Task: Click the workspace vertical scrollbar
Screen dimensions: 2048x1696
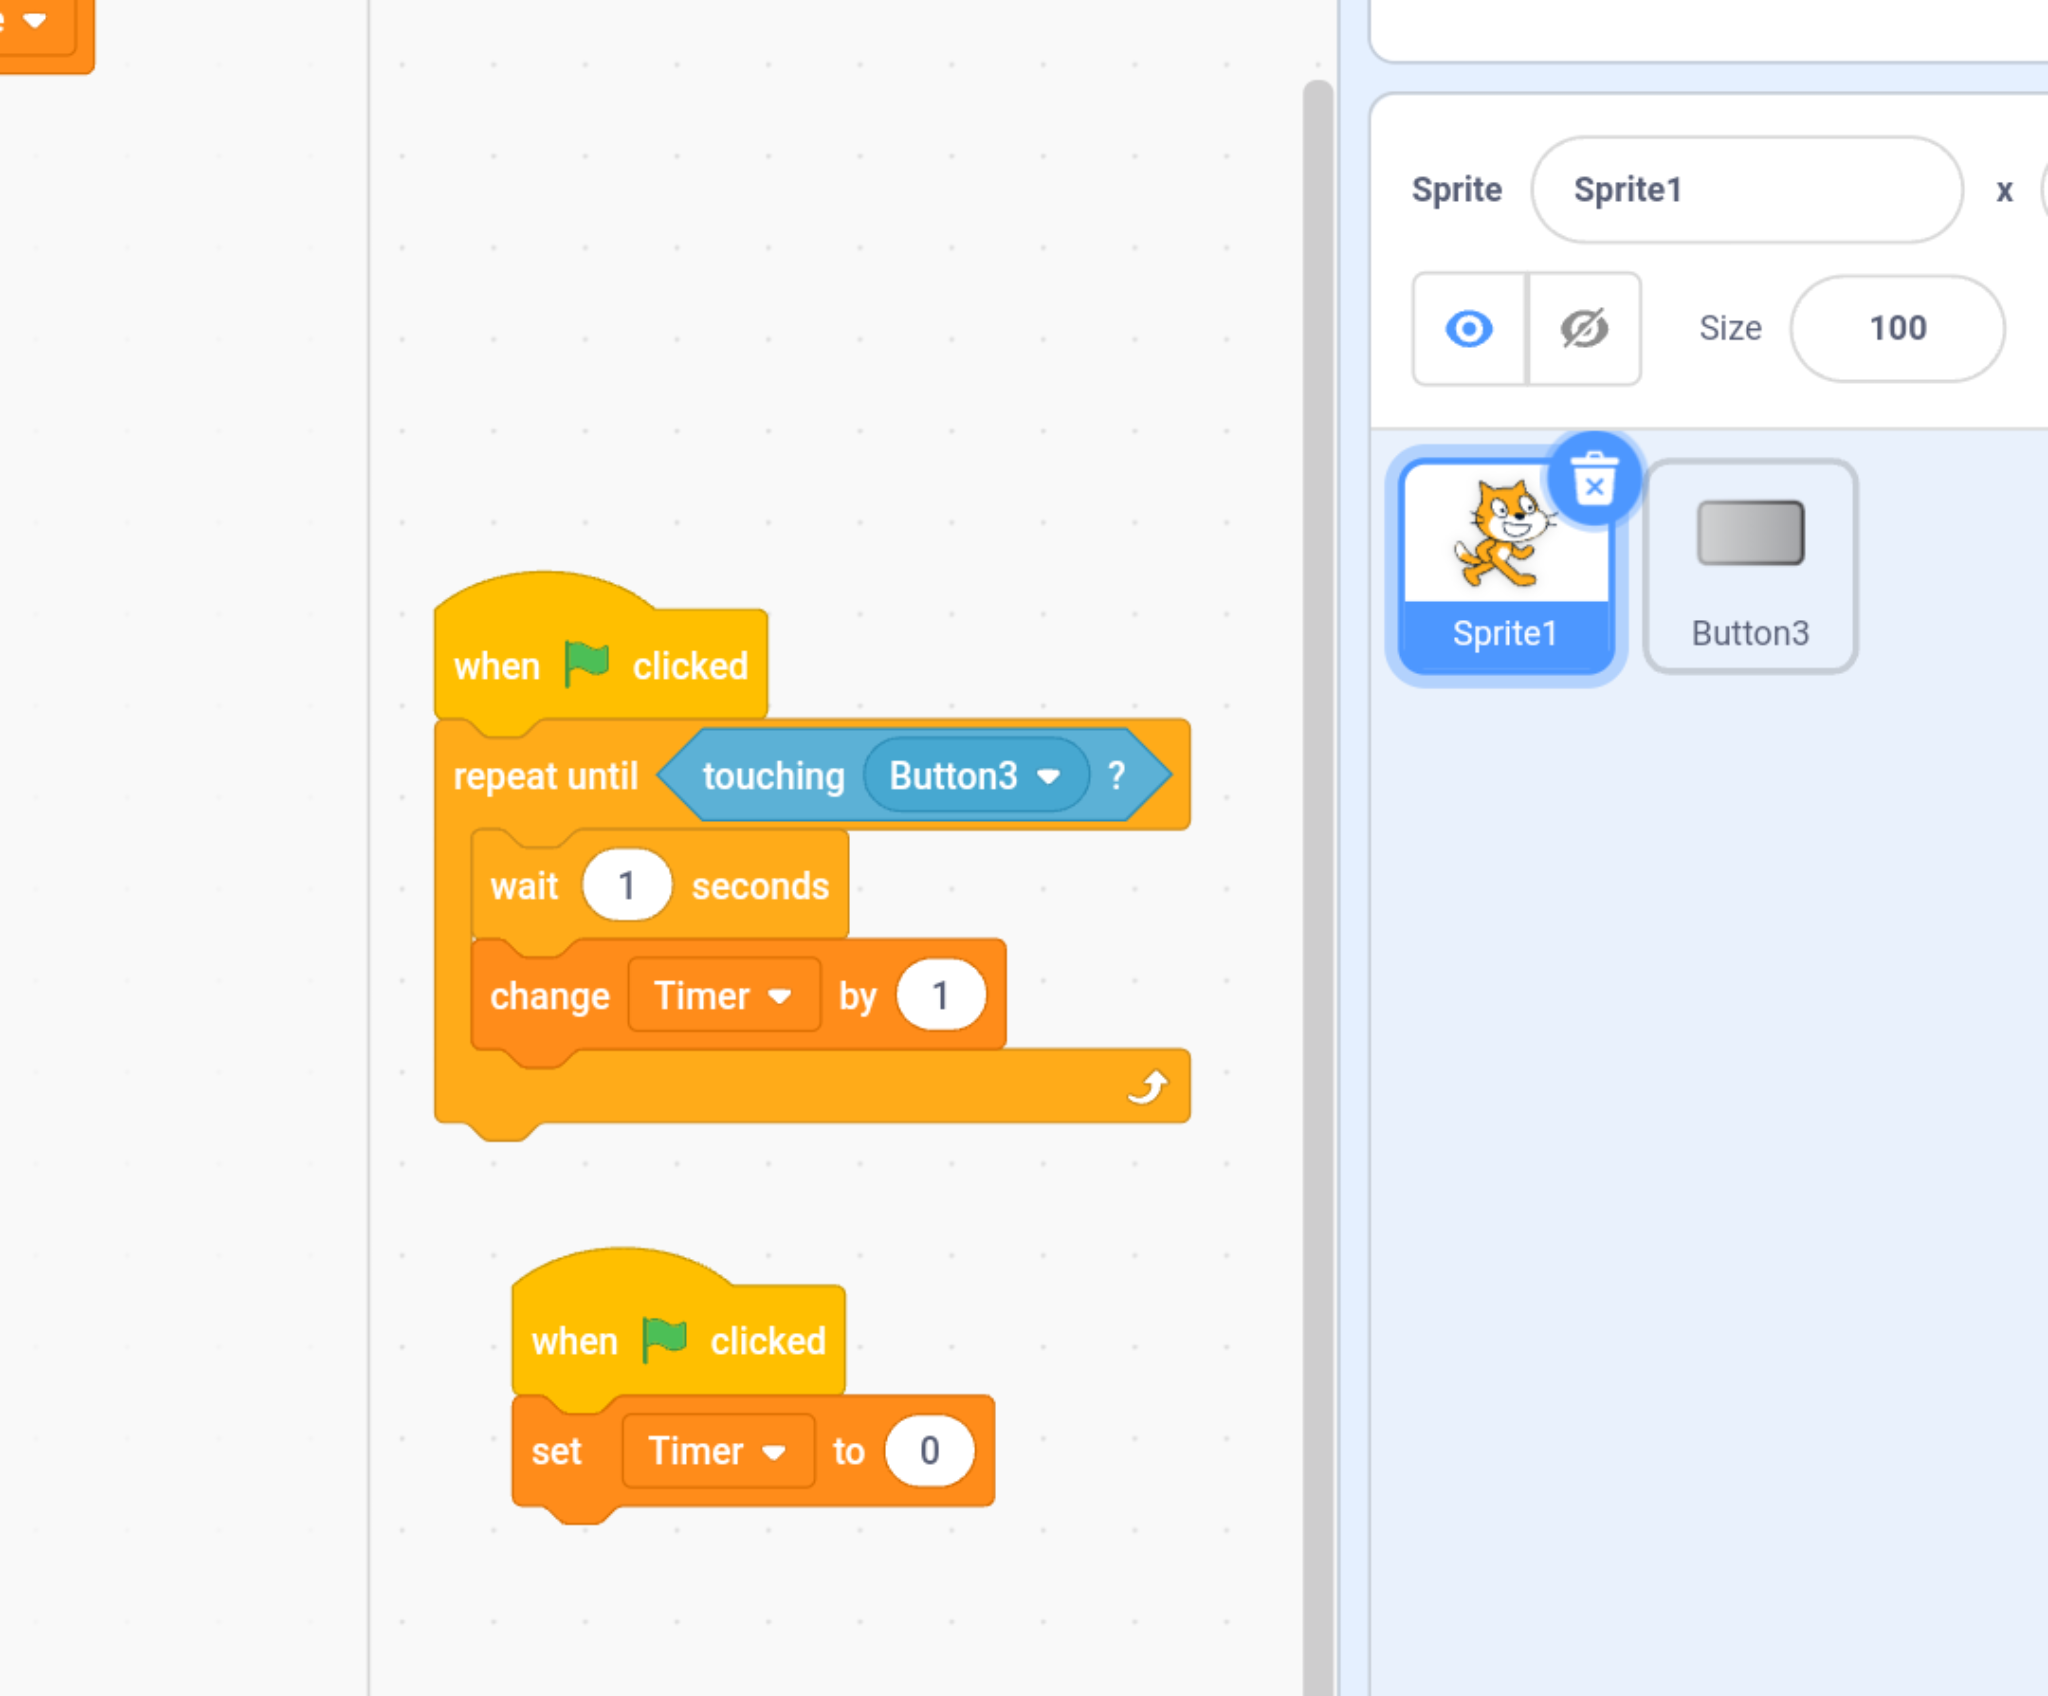Action: point(1317,800)
